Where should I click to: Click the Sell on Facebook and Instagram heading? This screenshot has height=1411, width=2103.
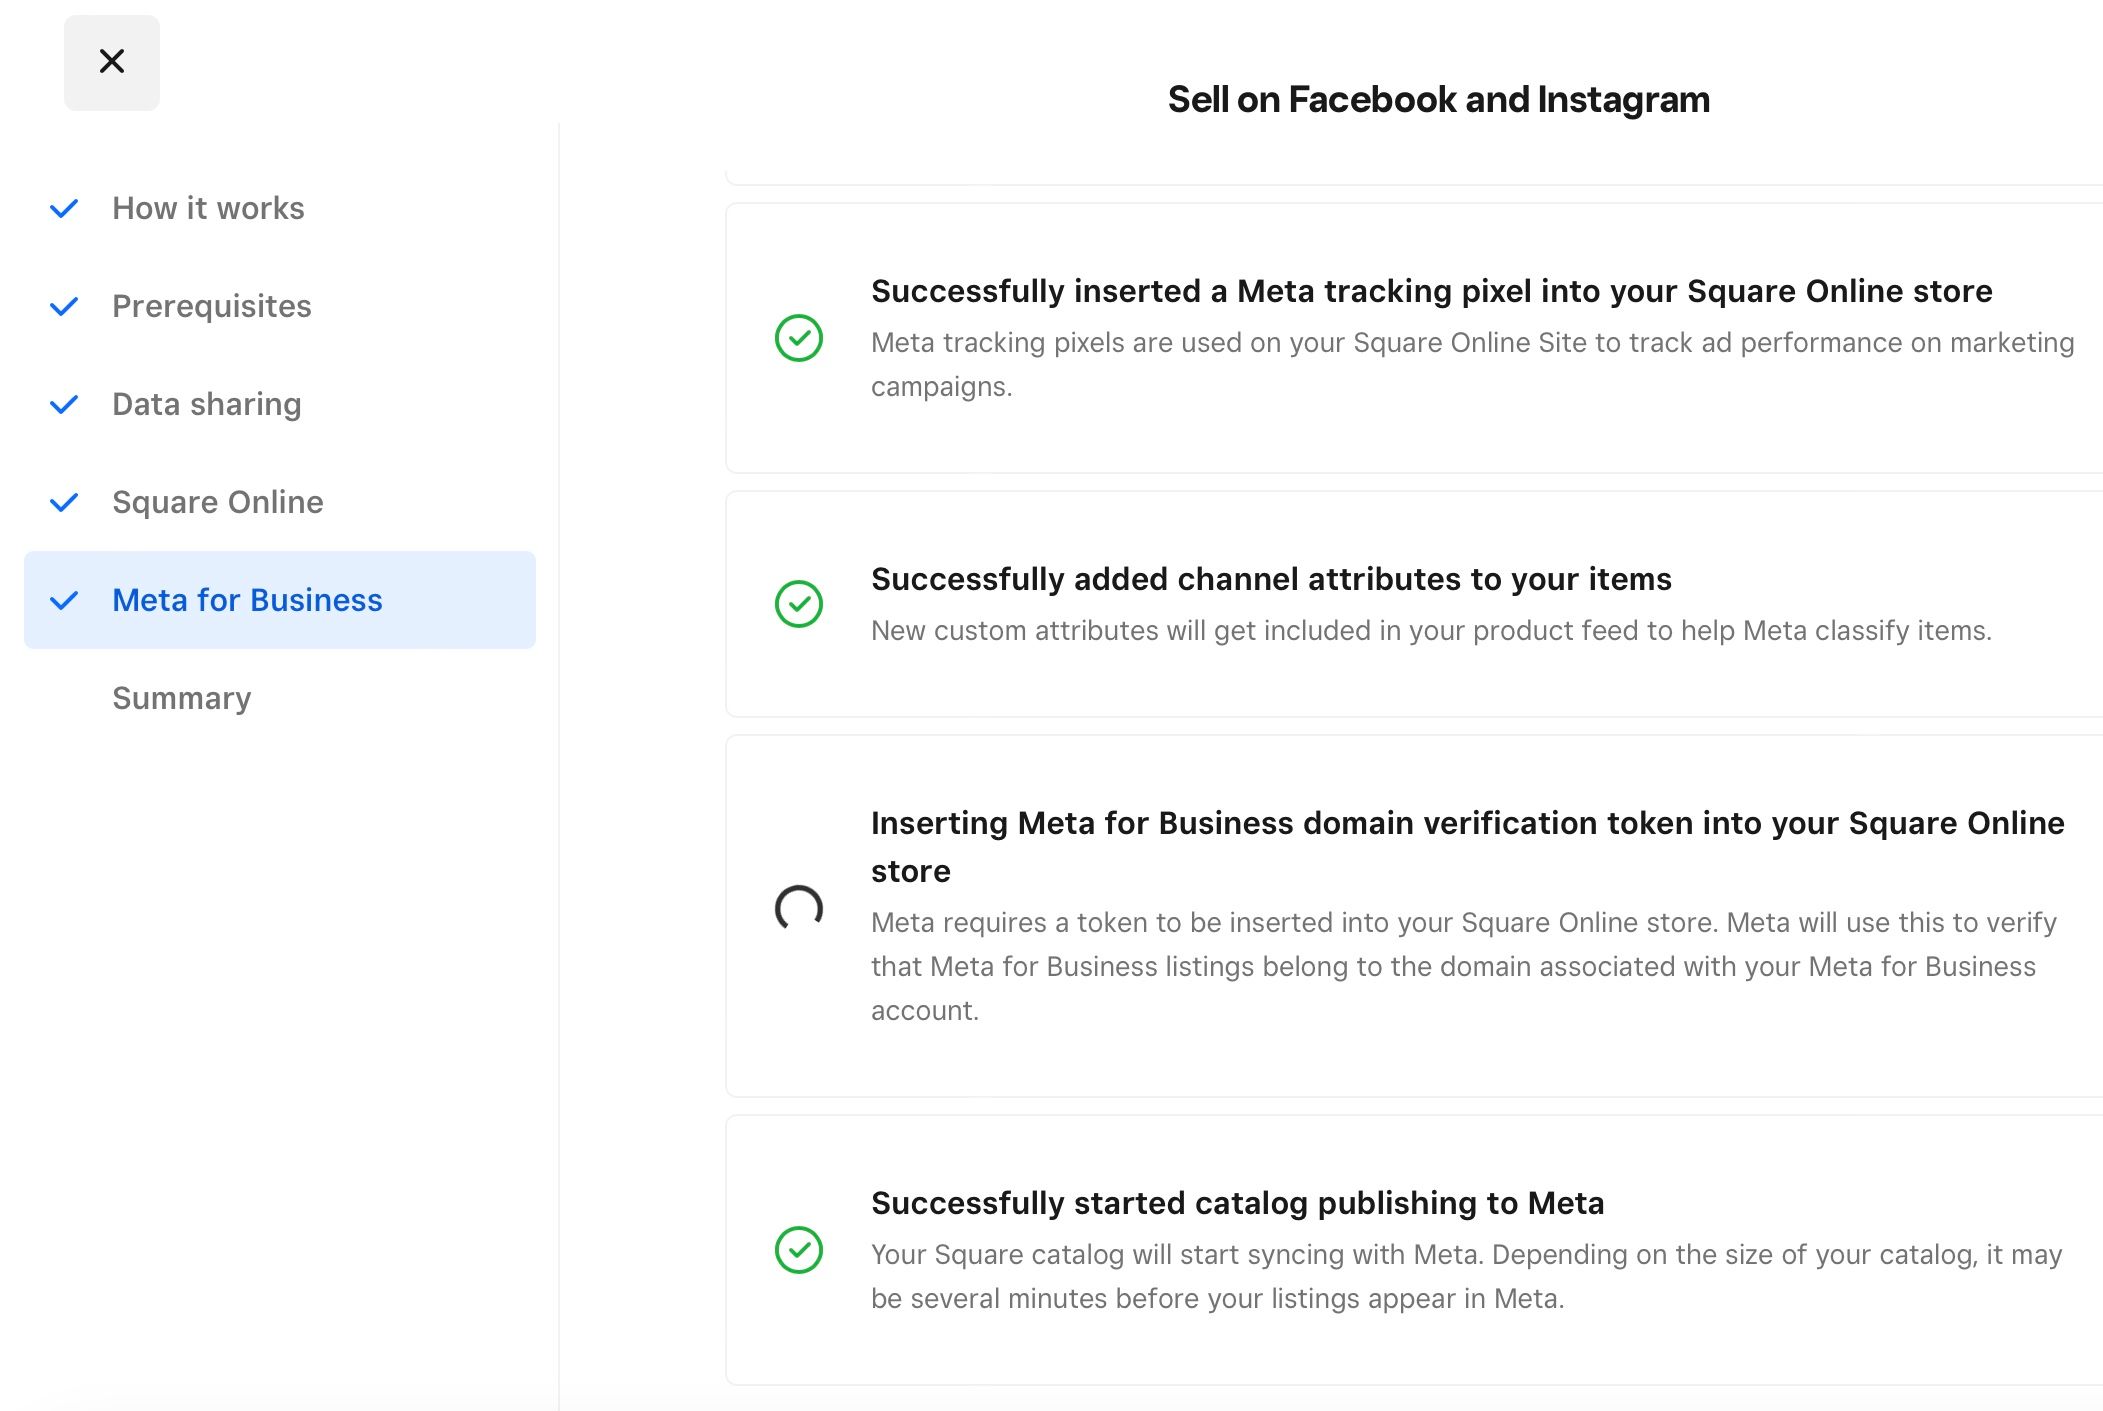pyautogui.click(x=1438, y=100)
